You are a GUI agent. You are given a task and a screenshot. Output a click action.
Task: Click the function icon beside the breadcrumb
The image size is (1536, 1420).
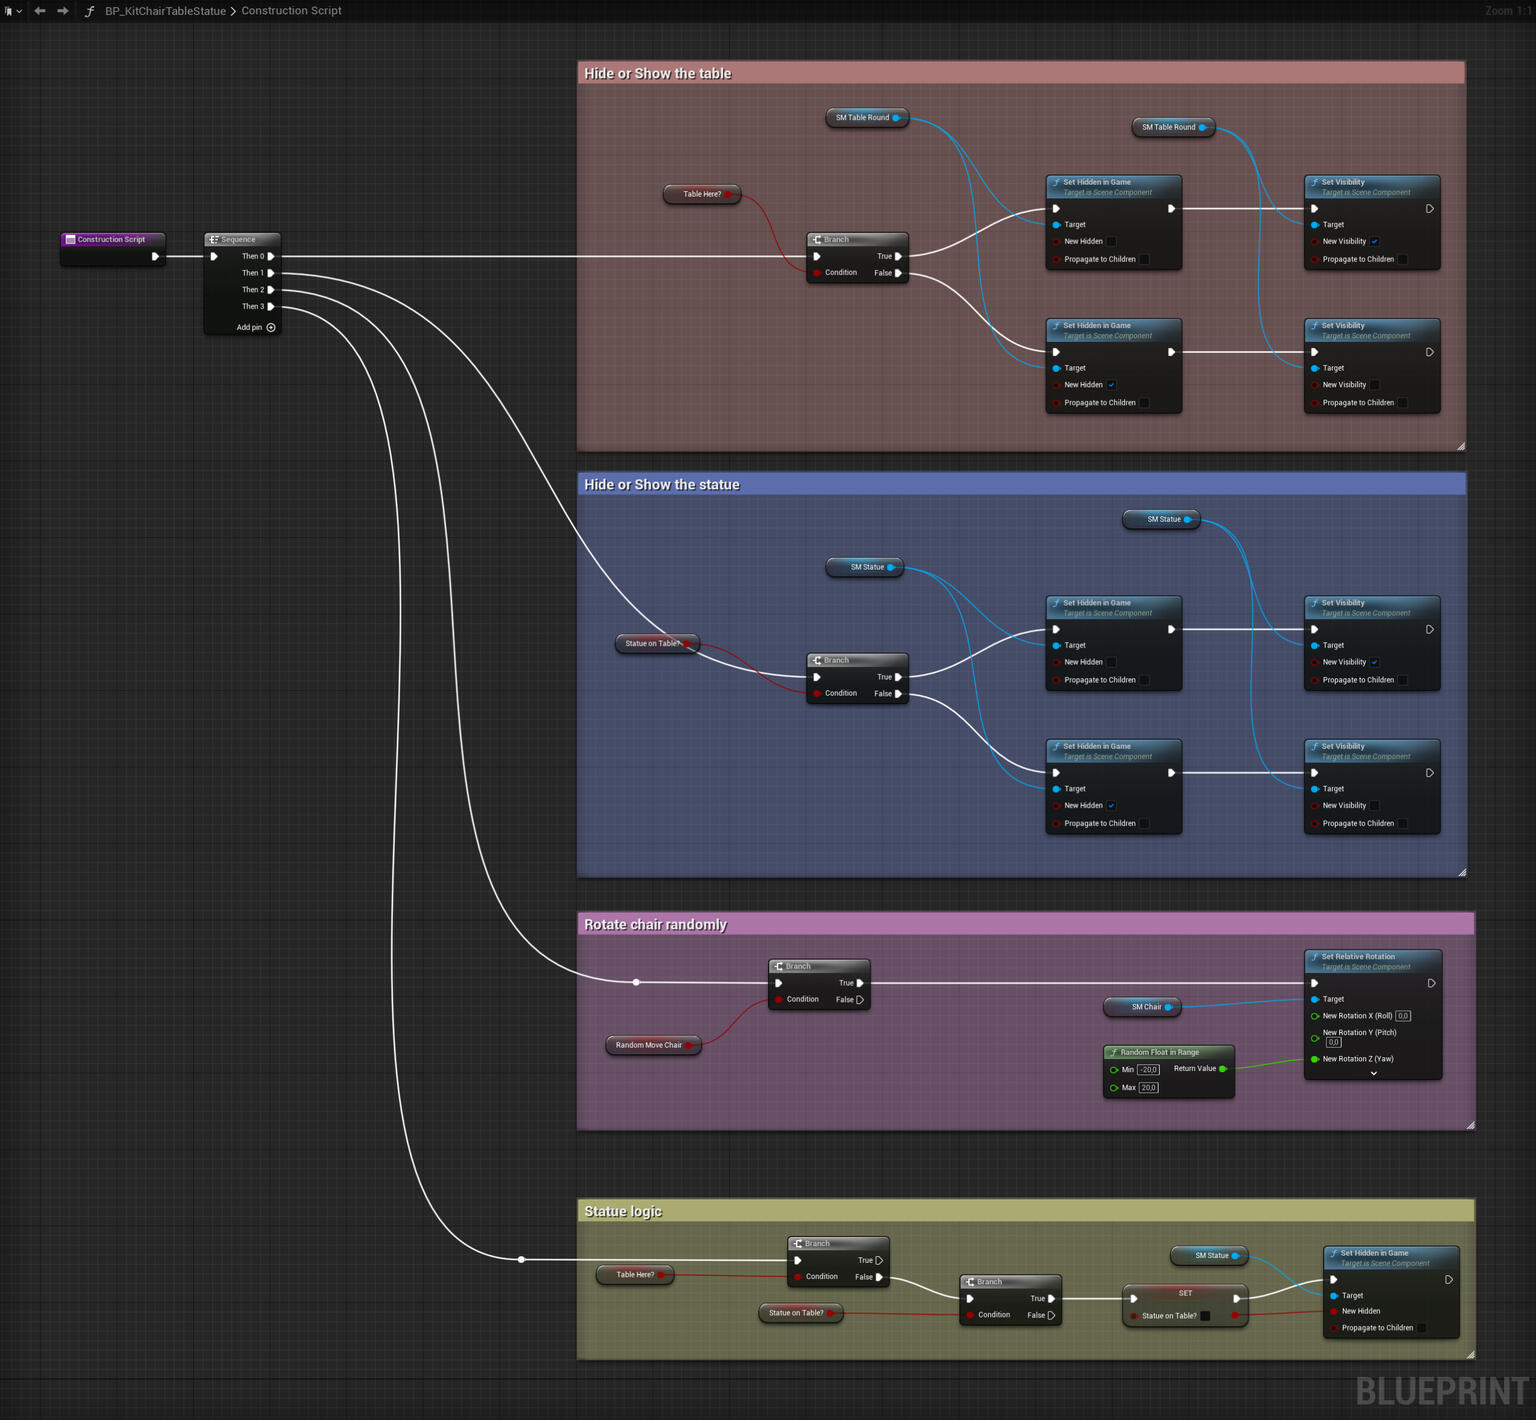pos(89,11)
